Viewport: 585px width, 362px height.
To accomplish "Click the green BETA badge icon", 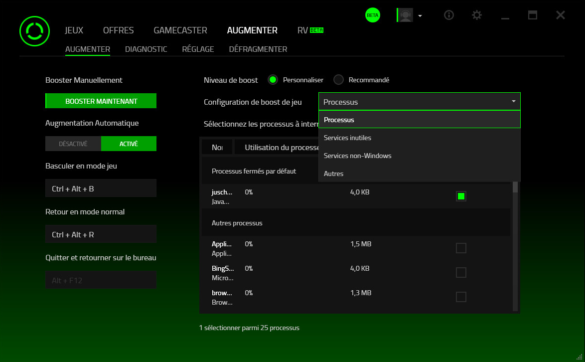I will (372, 15).
